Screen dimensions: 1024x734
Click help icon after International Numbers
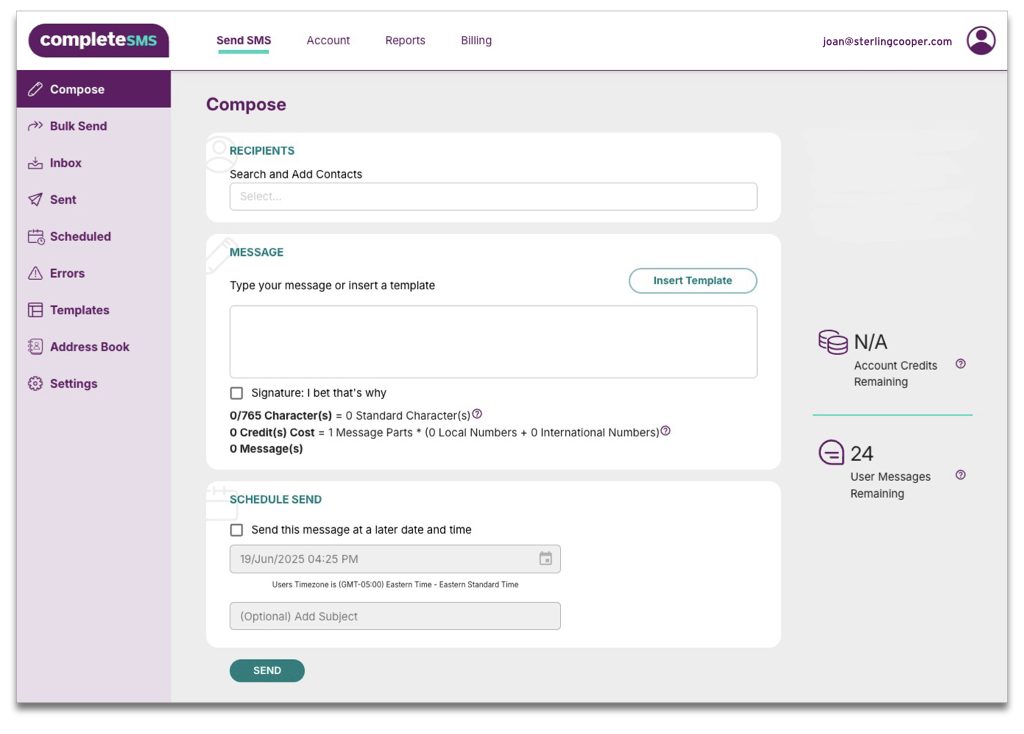point(665,431)
